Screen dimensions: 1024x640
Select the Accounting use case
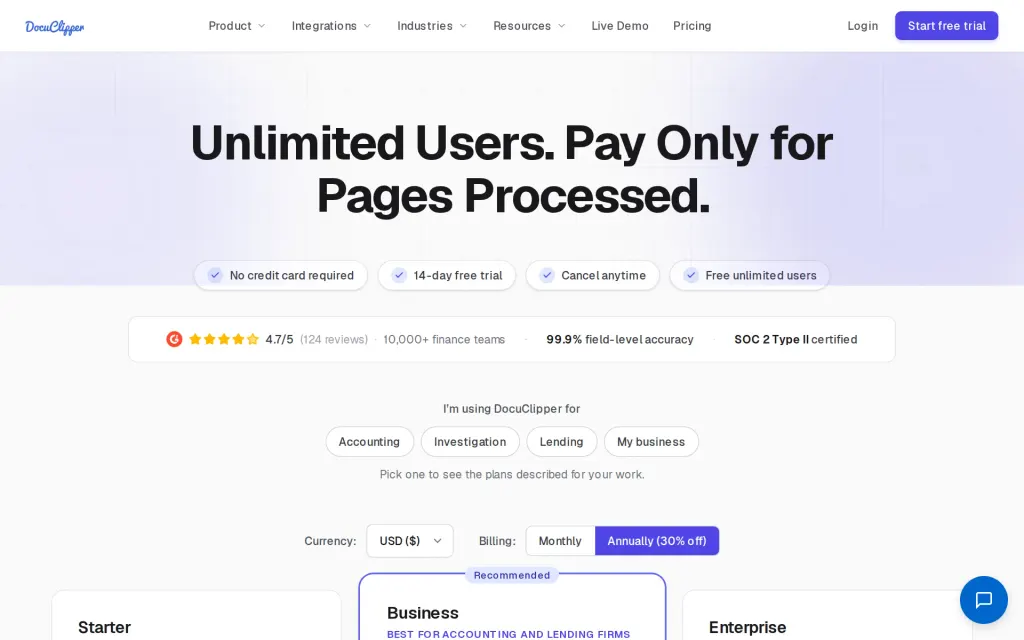tap(370, 441)
